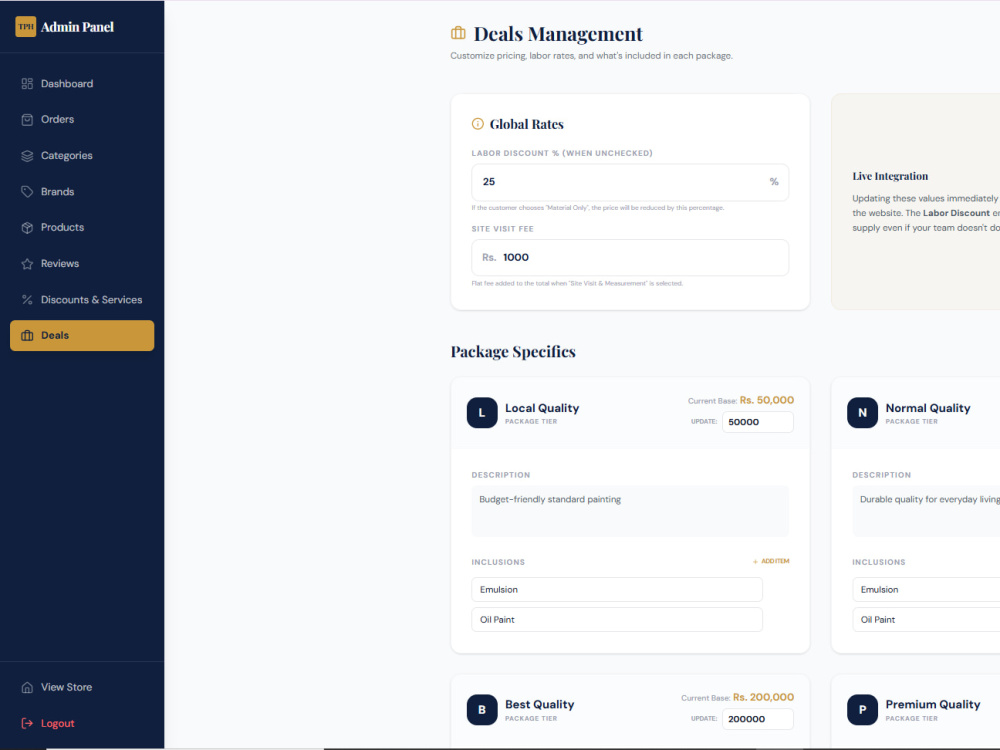Edit Local Quality Emulsion inclusion field
Screen dimensions: 1000x750
pyautogui.click(x=617, y=589)
